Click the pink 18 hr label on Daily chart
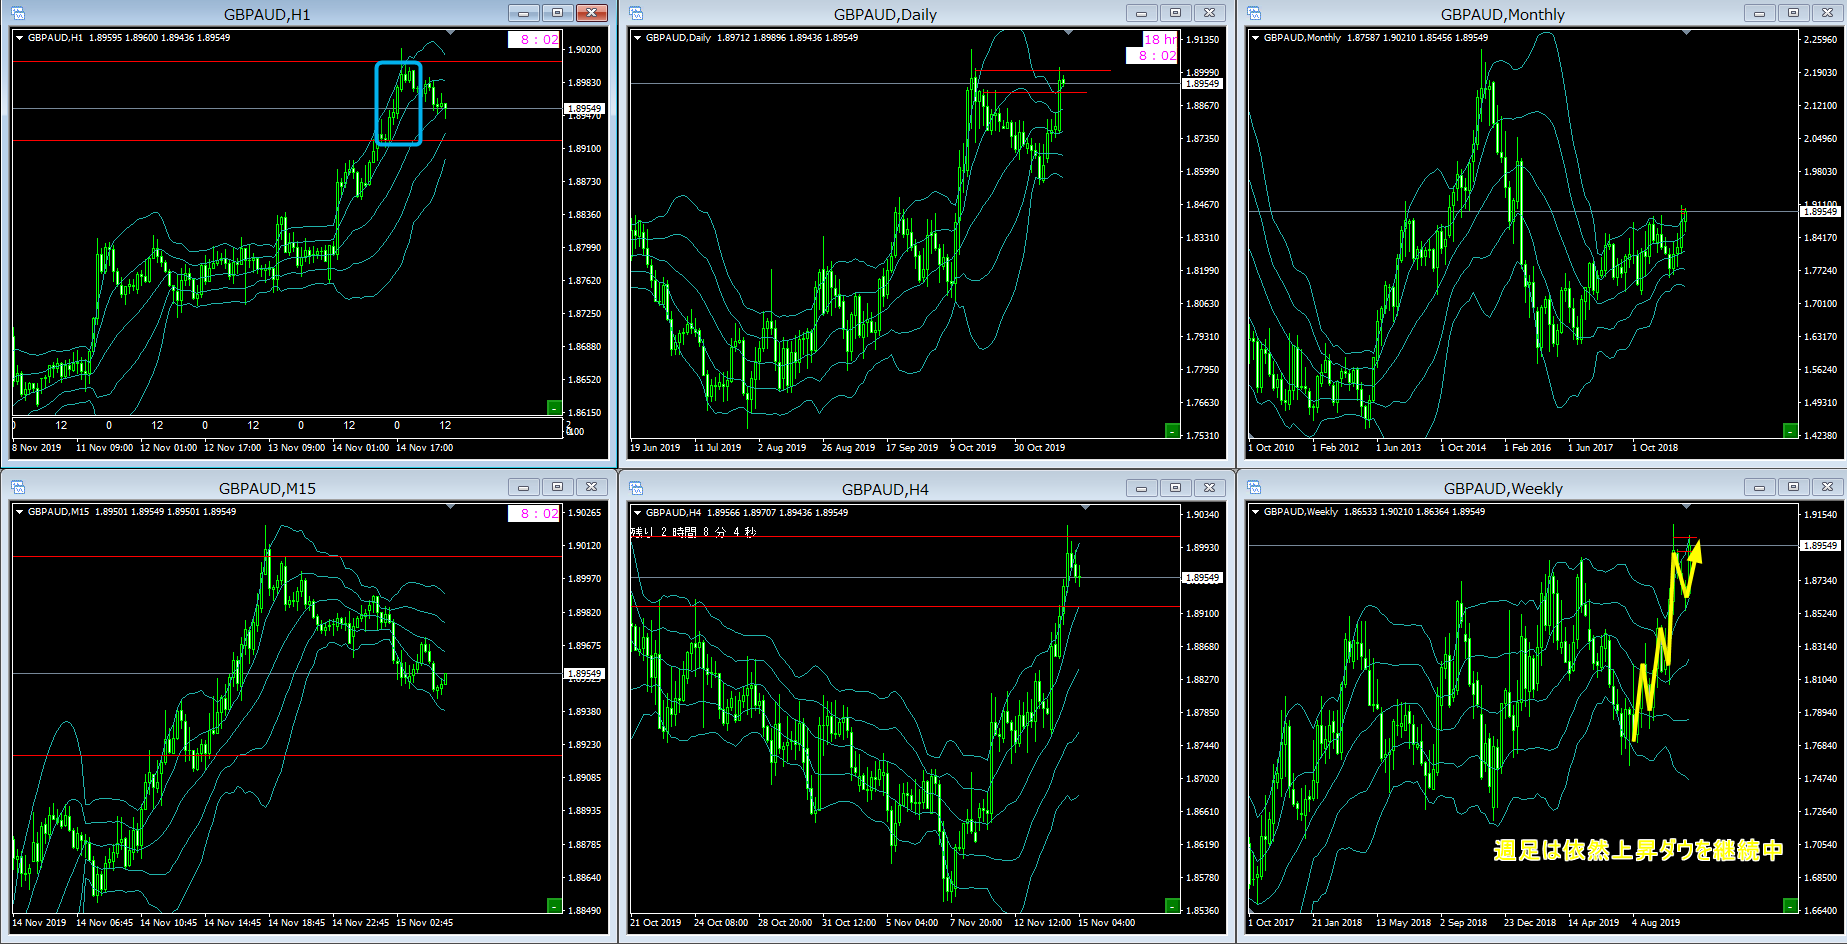 click(x=1159, y=39)
